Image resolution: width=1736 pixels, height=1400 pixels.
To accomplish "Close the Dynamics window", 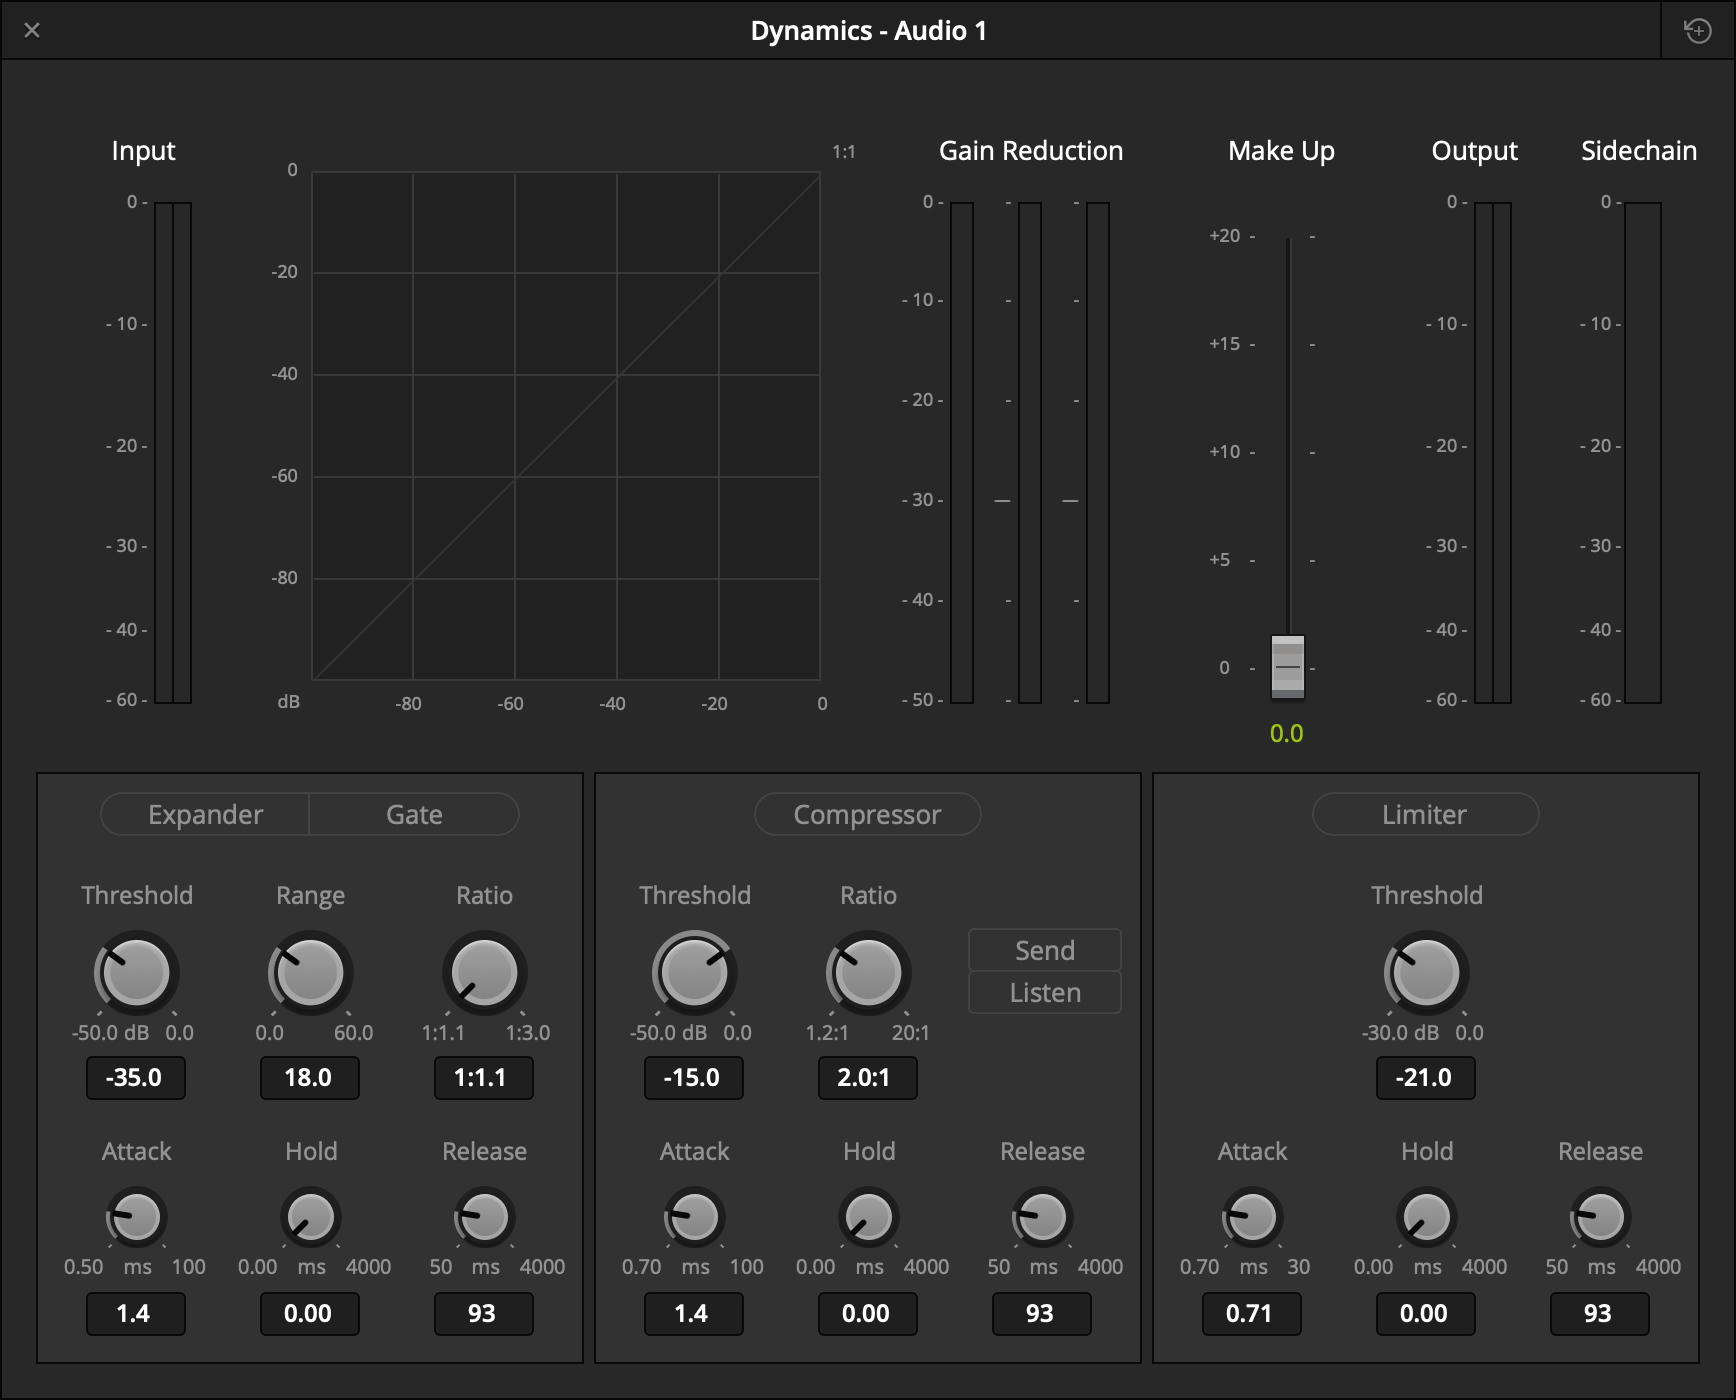I will [x=32, y=30].
